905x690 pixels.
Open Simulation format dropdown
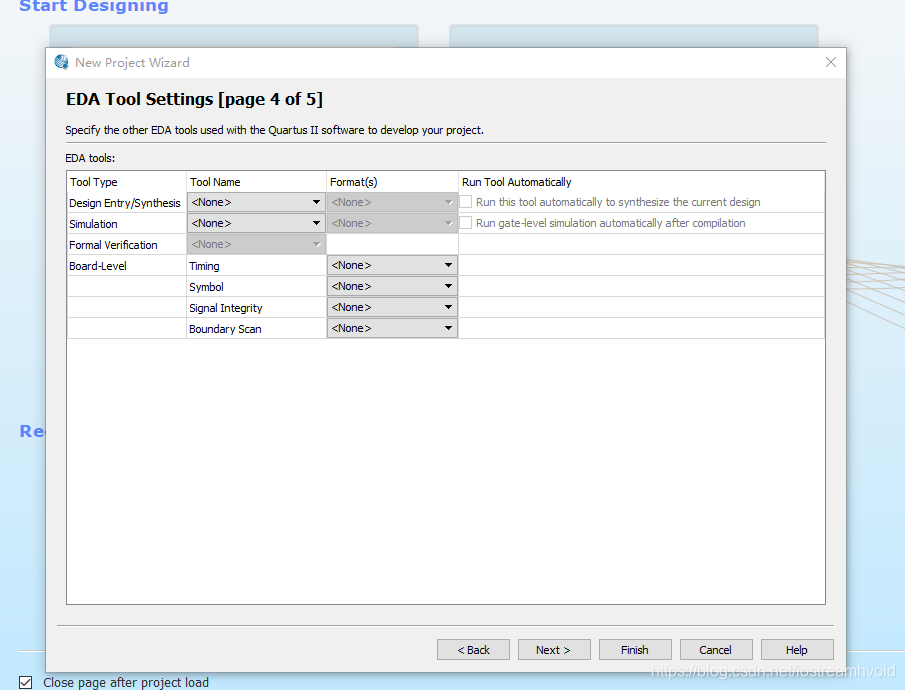tap(392, 223)
